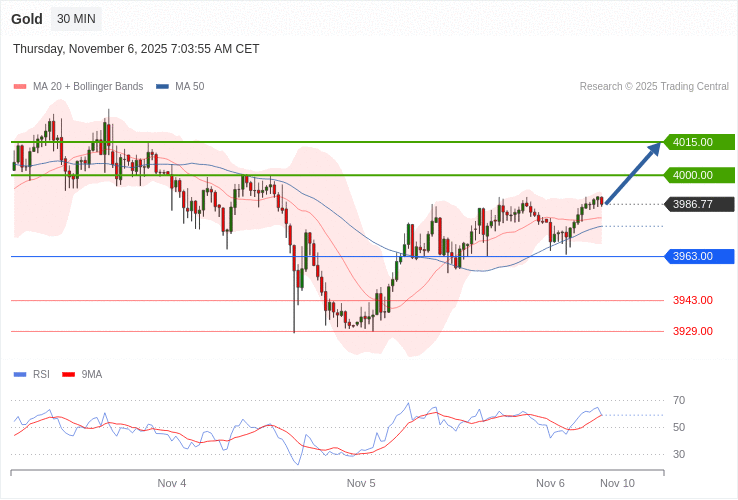This screenshot has height=500, width=738.
Task: Click the red 9MA legend swatch
Action: 69,375
